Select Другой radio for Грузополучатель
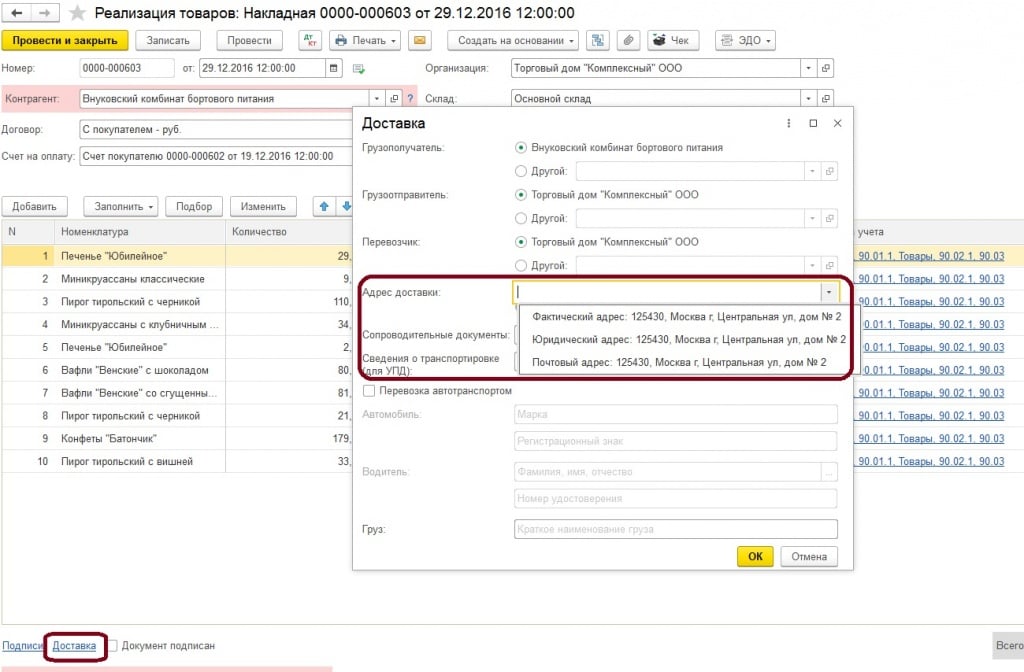 520,171
